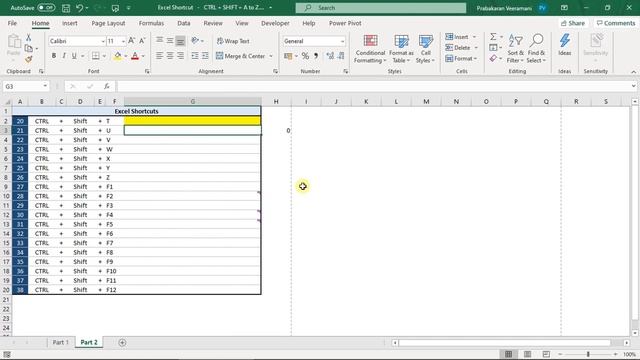The image size is (640, 360).
Task: Click the Increase Indent icon
Action: tap(205, 56)
